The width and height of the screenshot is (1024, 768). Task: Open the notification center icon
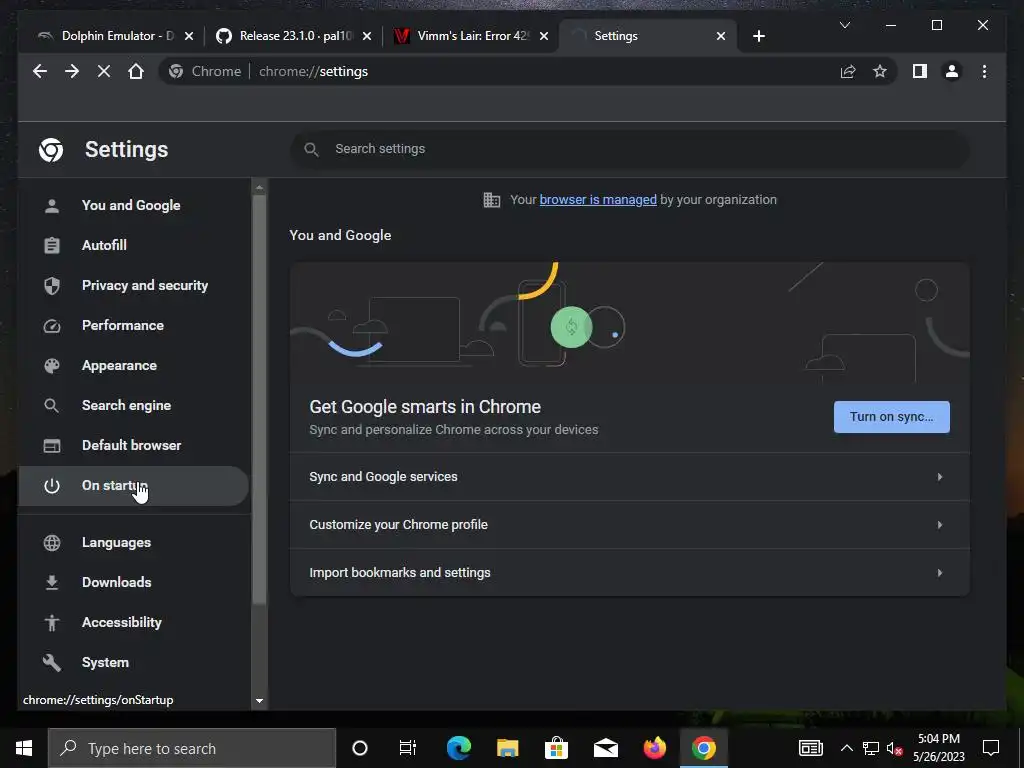[x=991, y=748]
